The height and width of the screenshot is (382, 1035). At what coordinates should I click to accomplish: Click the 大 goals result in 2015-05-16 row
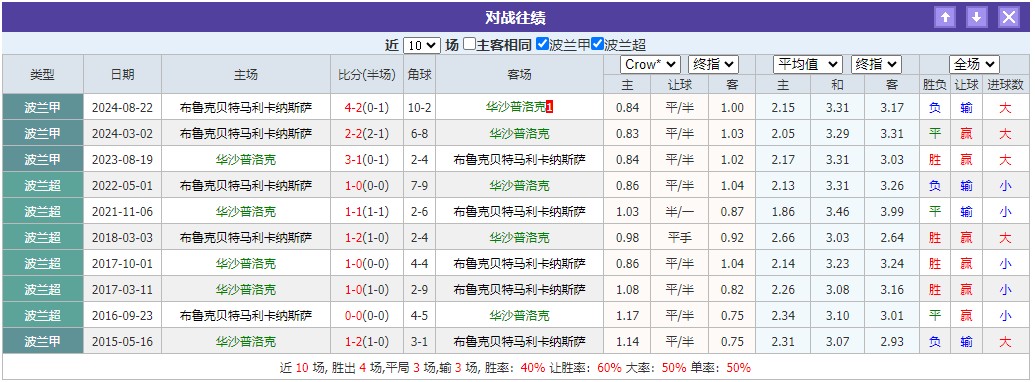tap(1005, 342)
